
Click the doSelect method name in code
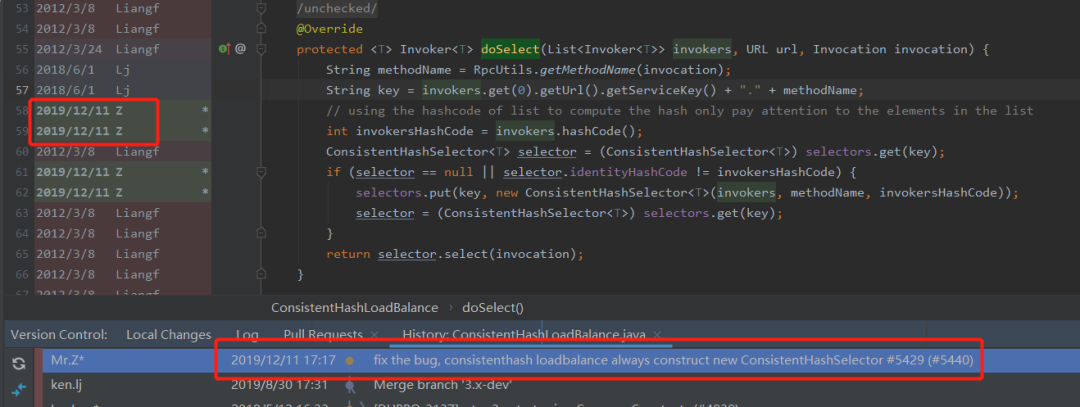tap(510, 49)
